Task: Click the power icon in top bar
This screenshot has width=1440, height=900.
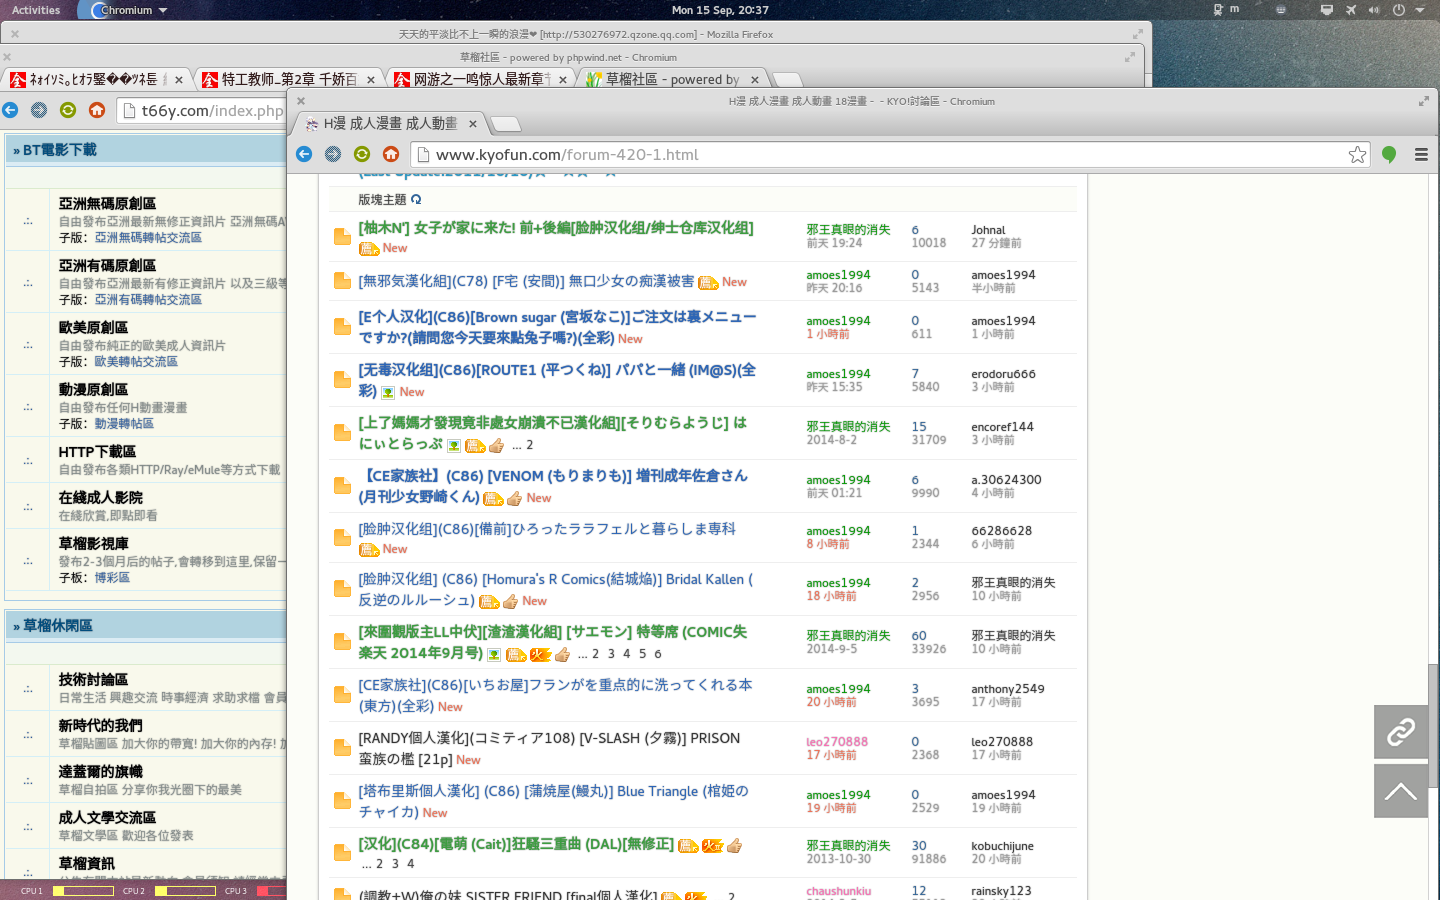Action: click(1398, 10)
